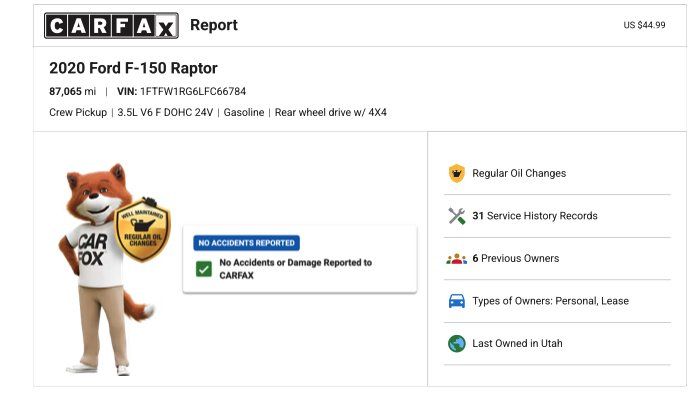700x397 pixels.
Task: Click the US $44.99 price
Action: 644,25
